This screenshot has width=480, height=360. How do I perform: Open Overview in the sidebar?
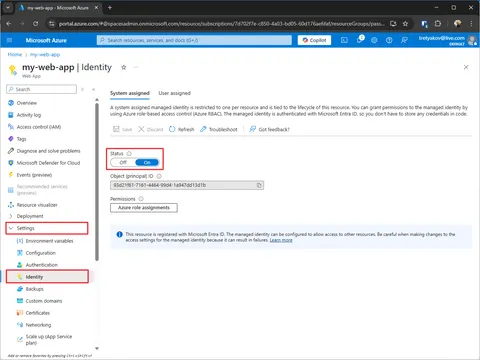coord(27,103)
